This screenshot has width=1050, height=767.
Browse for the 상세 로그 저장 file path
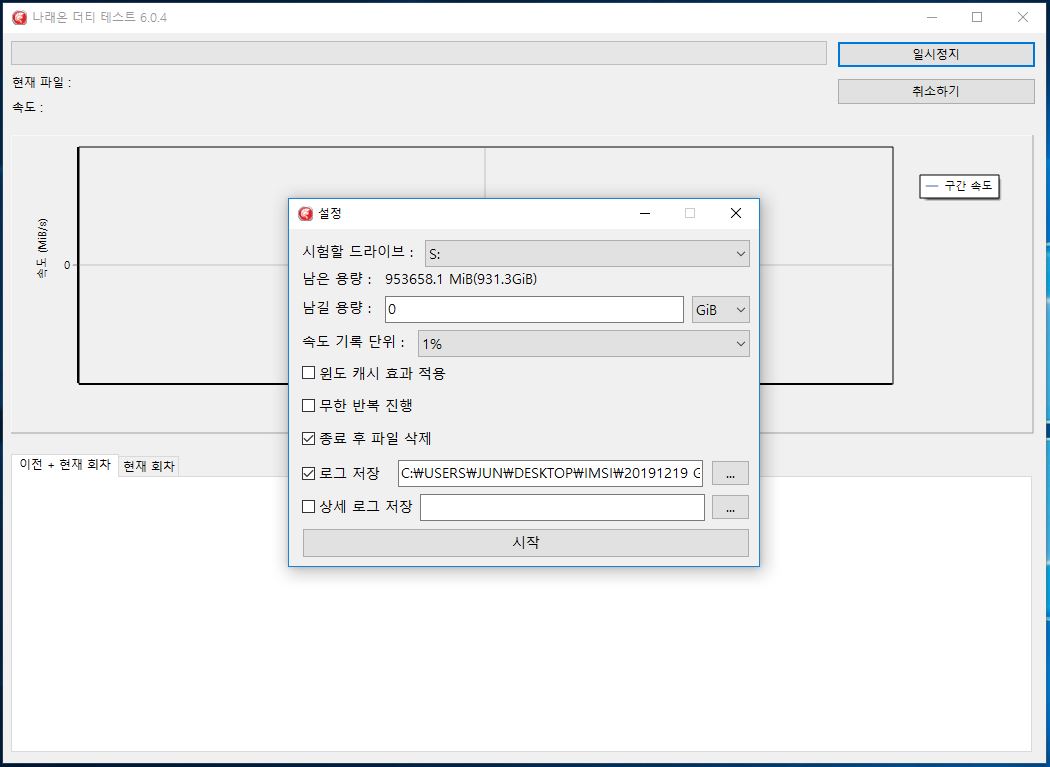click(x=730, y=508)
